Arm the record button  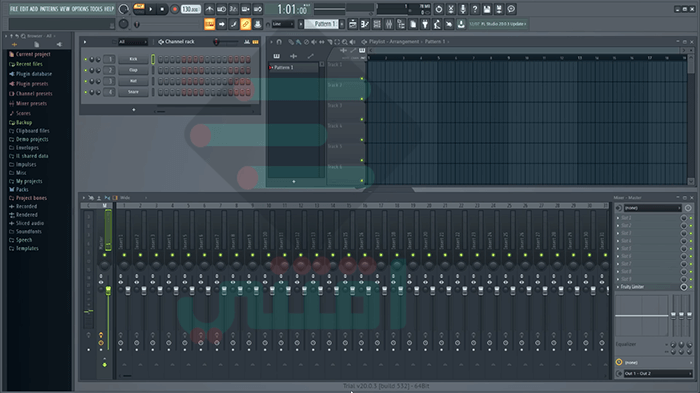175,9
